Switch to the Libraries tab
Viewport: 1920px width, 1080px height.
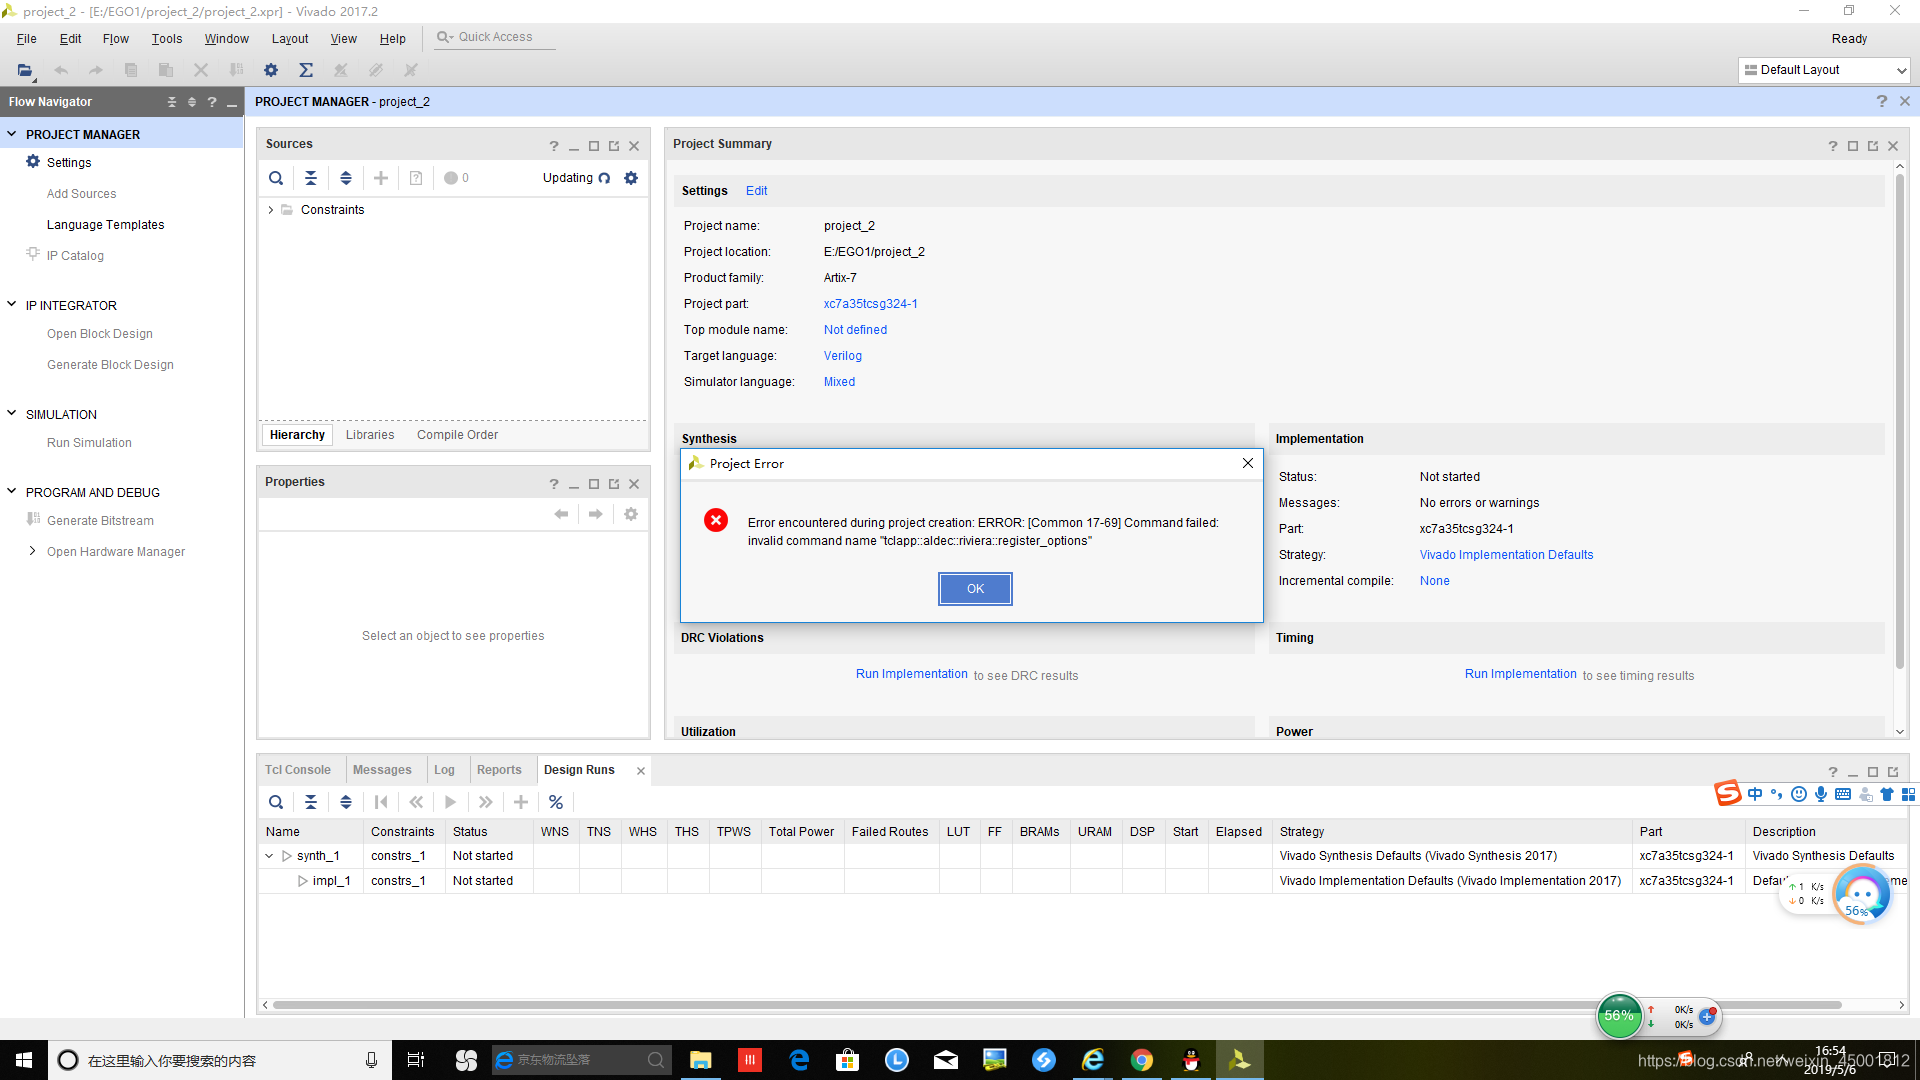(370, 435)
